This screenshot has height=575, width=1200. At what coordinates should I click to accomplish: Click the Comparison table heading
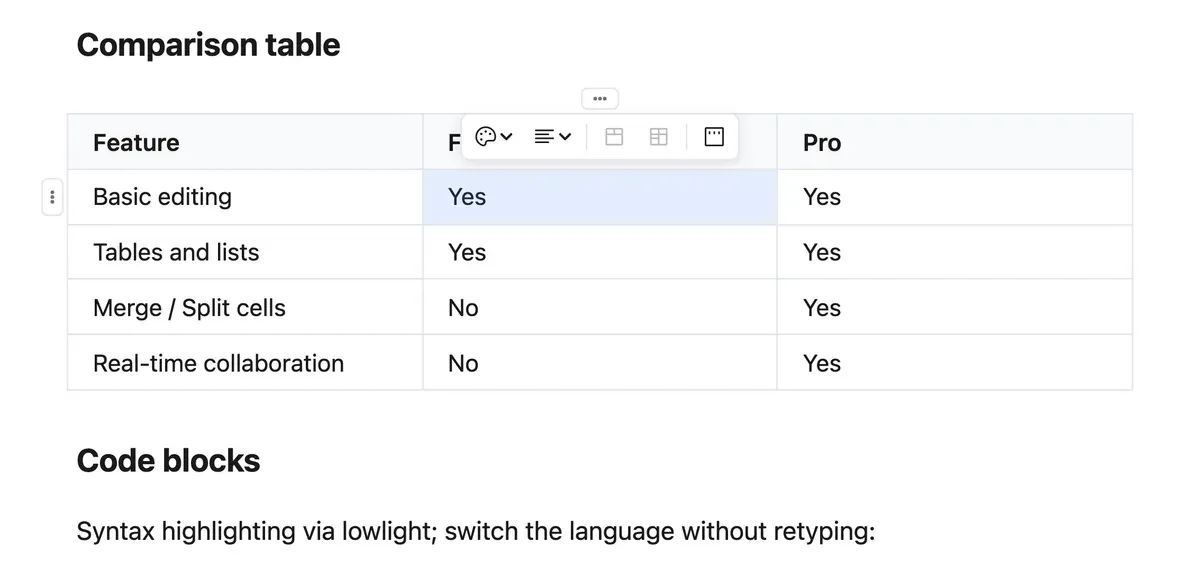point(208,45)
